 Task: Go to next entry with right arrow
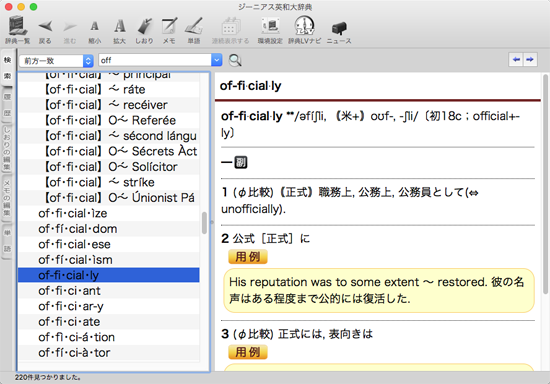point(530,60)
